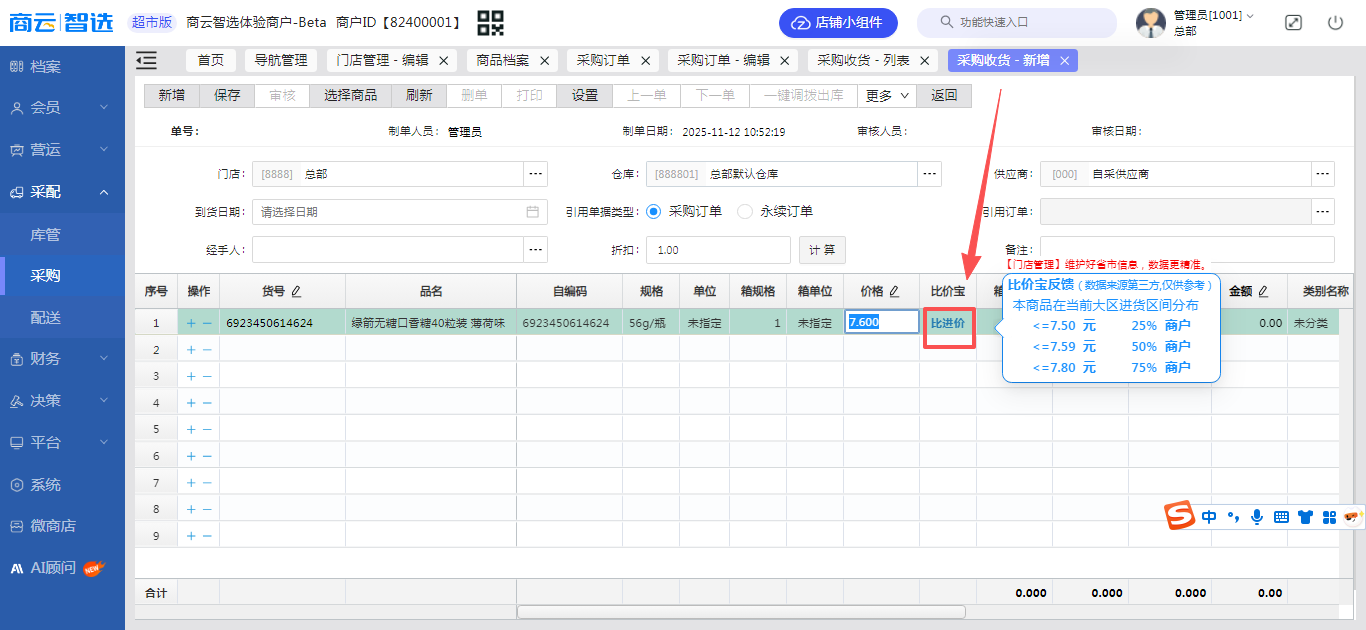
Task: Select the 永续订单 radio button
Action: [745, 211]
